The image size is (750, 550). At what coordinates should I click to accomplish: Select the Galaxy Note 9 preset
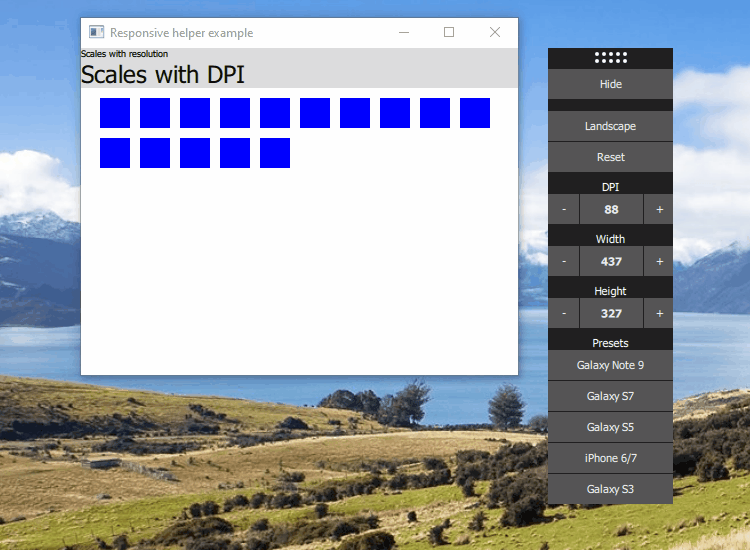pos(610,365)
